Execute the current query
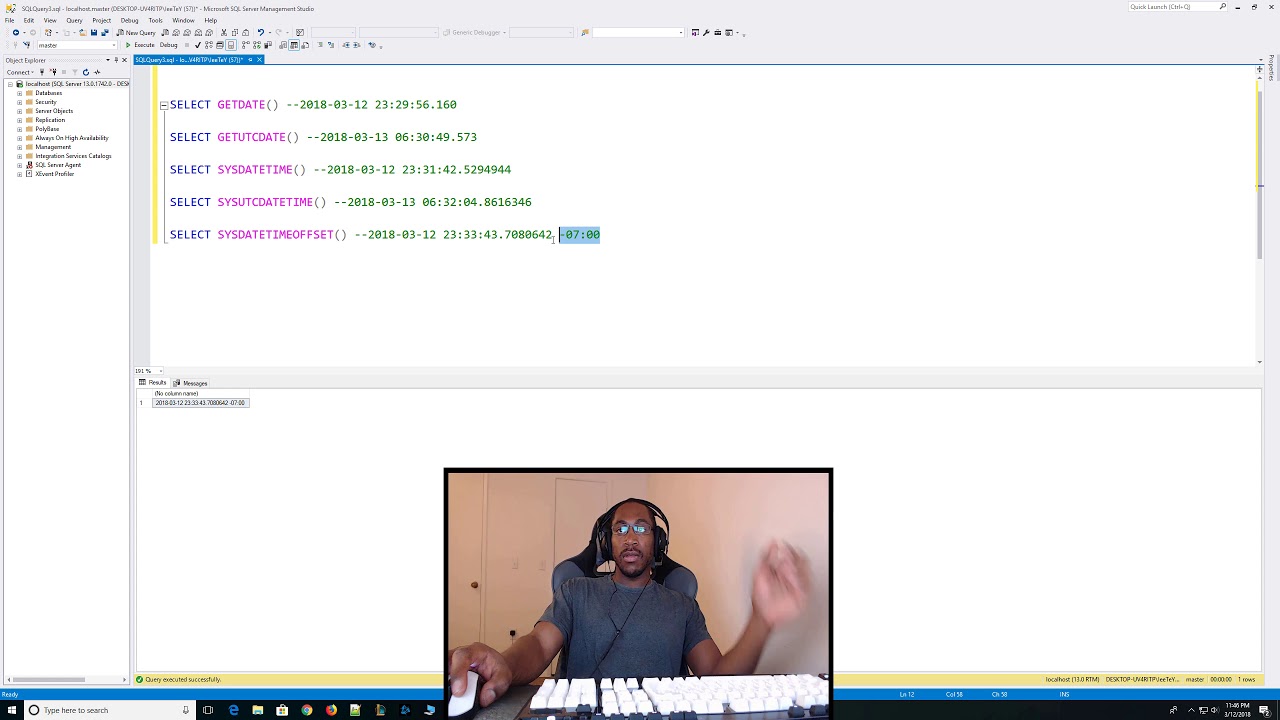 click(140, 45)
